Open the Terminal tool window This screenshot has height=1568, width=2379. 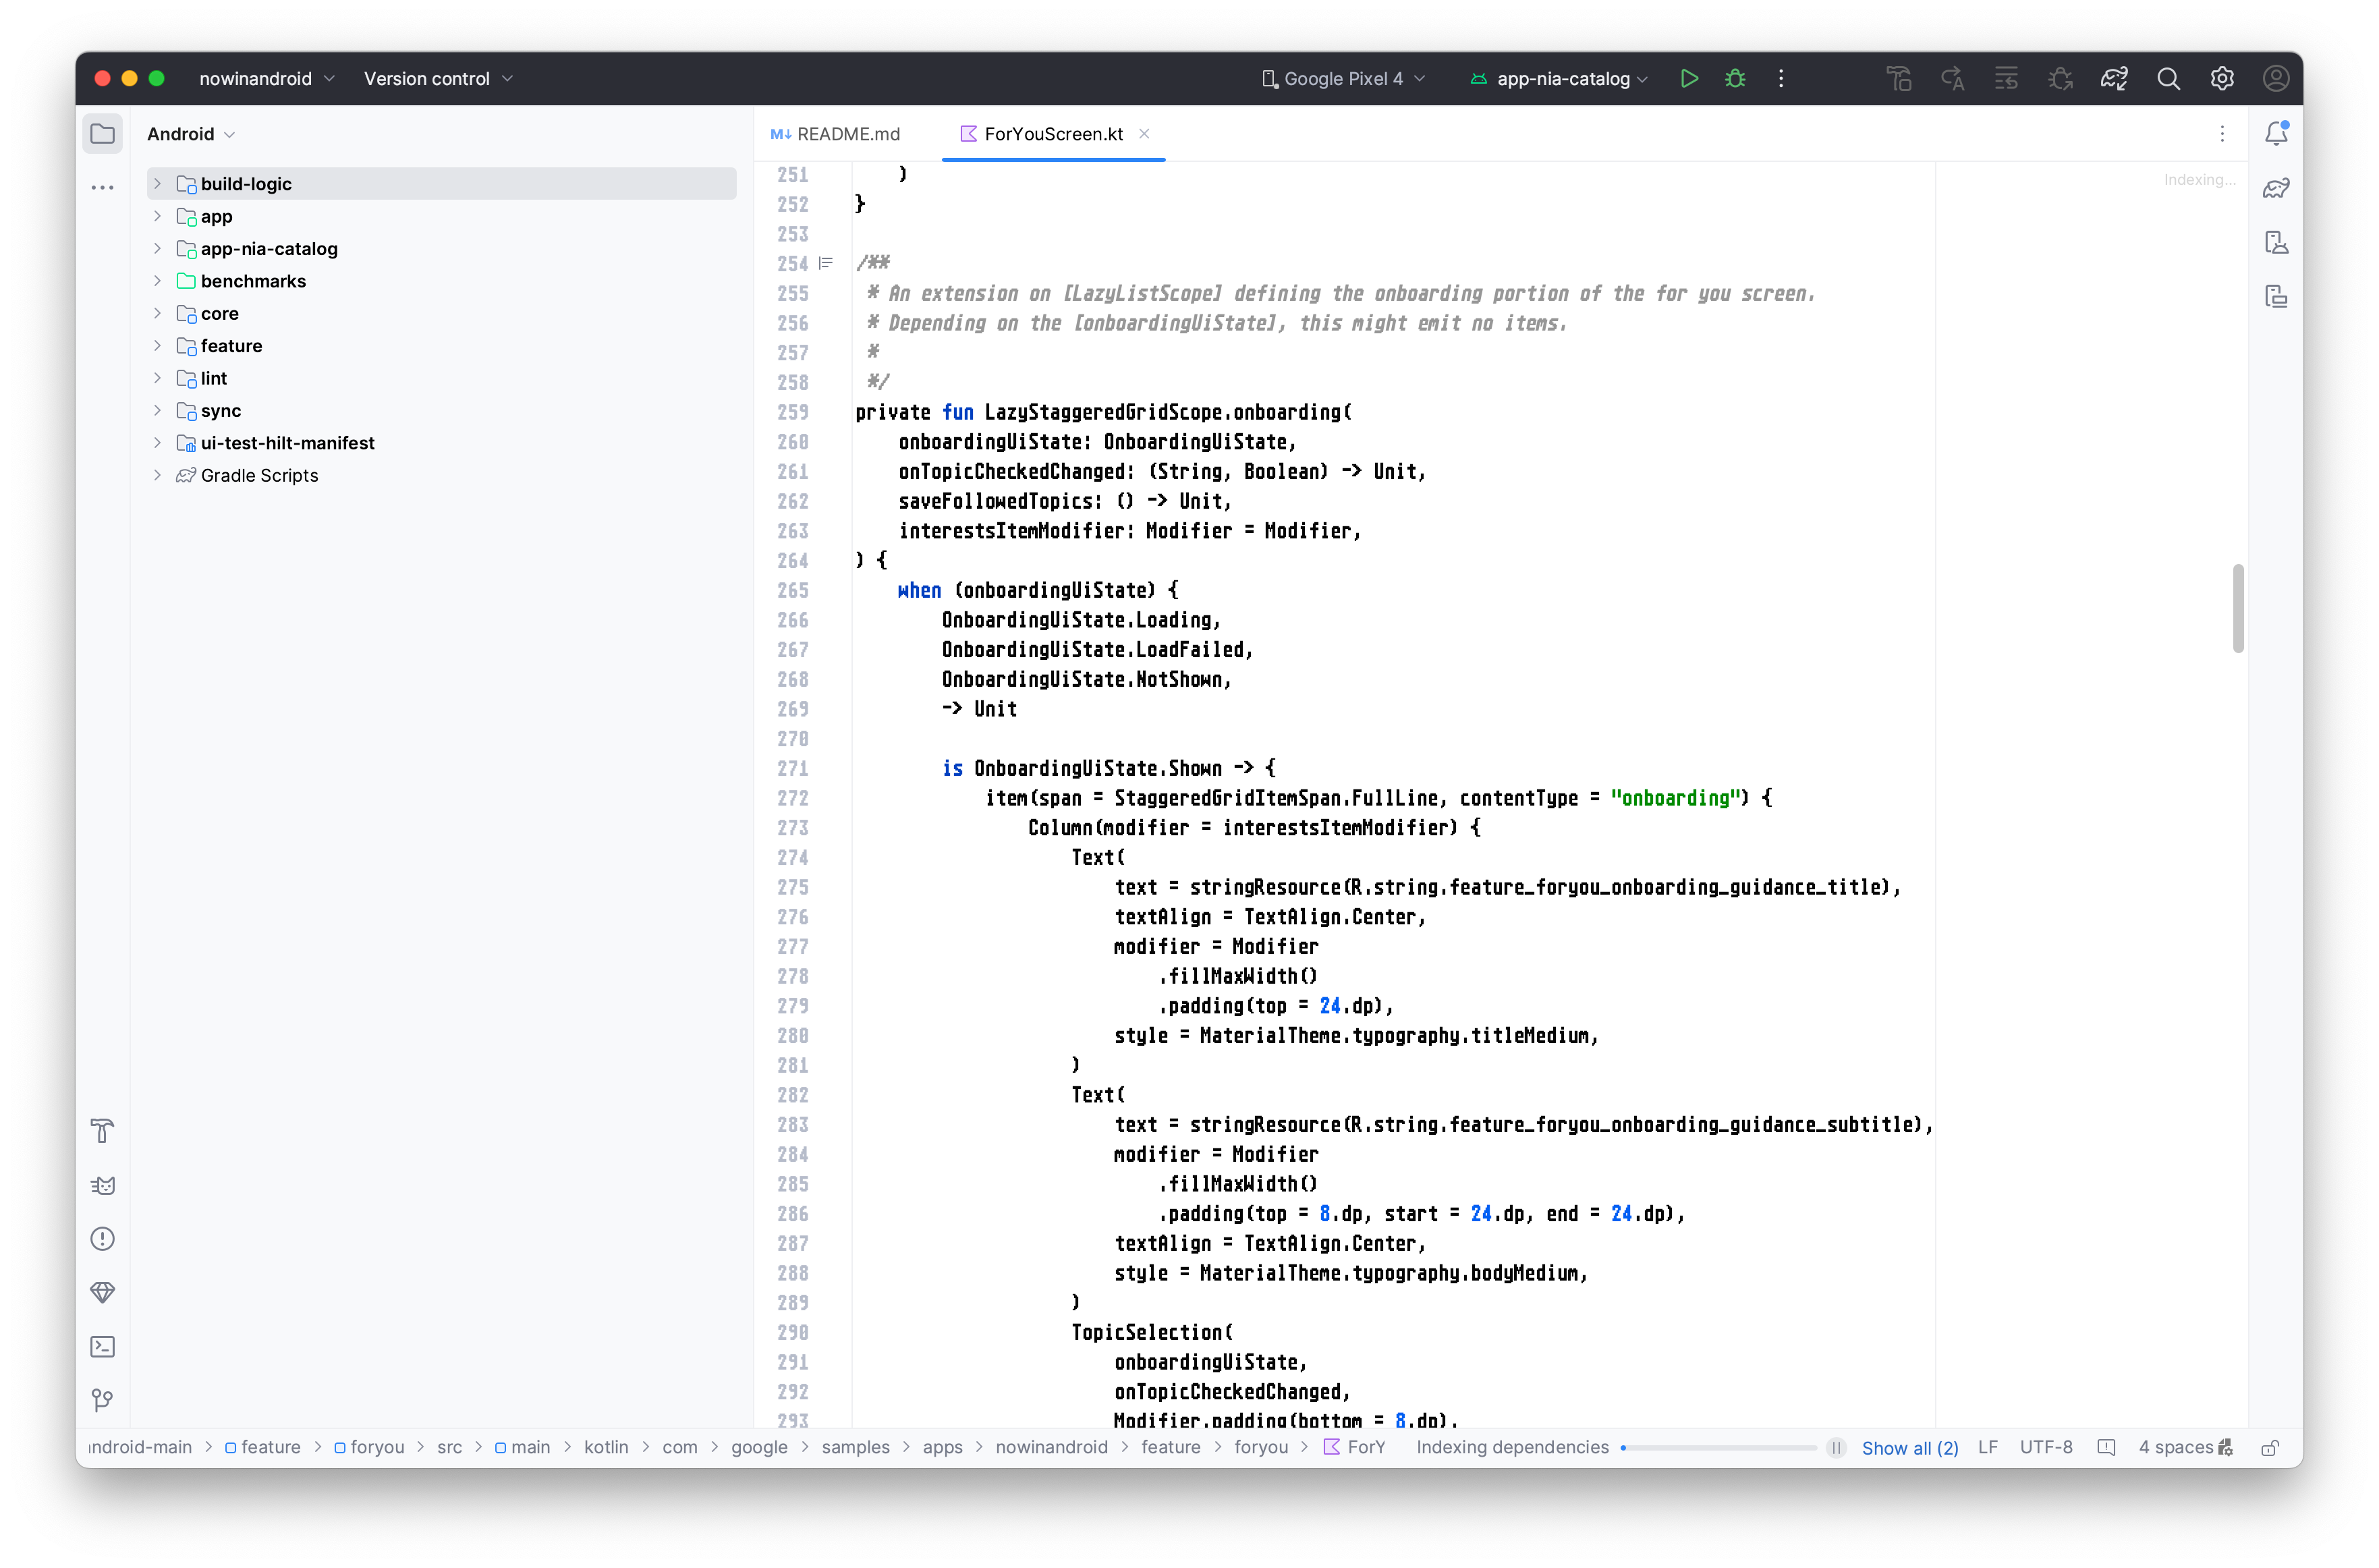coord(102,1346)
